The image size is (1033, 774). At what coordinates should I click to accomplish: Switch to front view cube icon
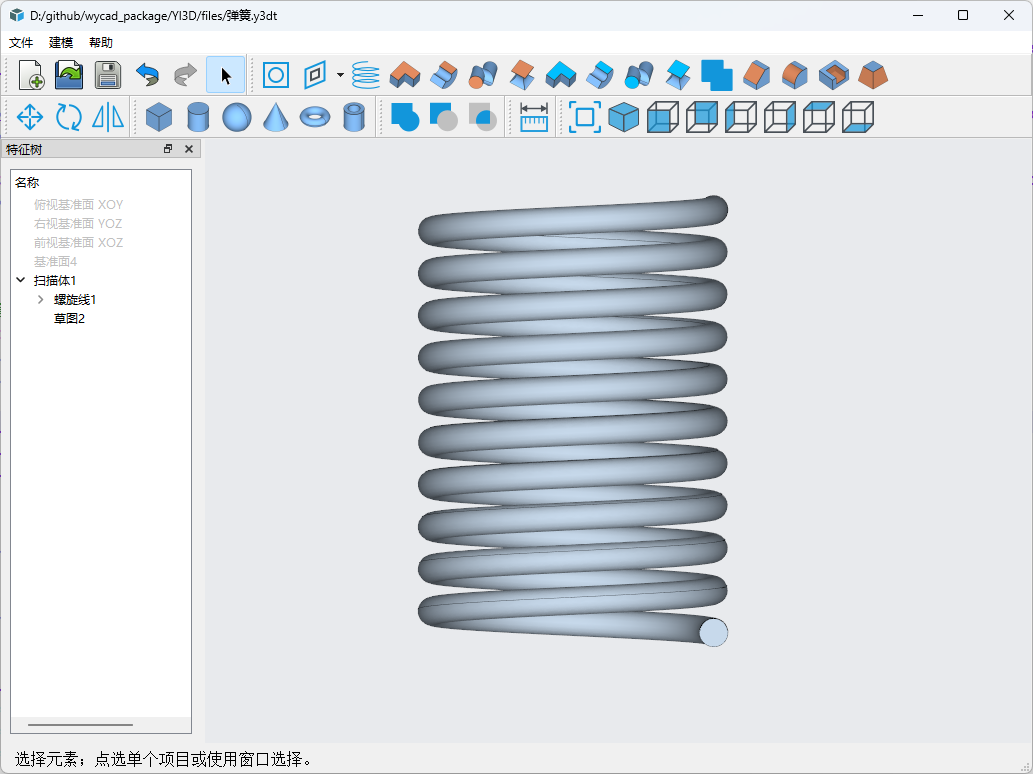coord(663,117)
